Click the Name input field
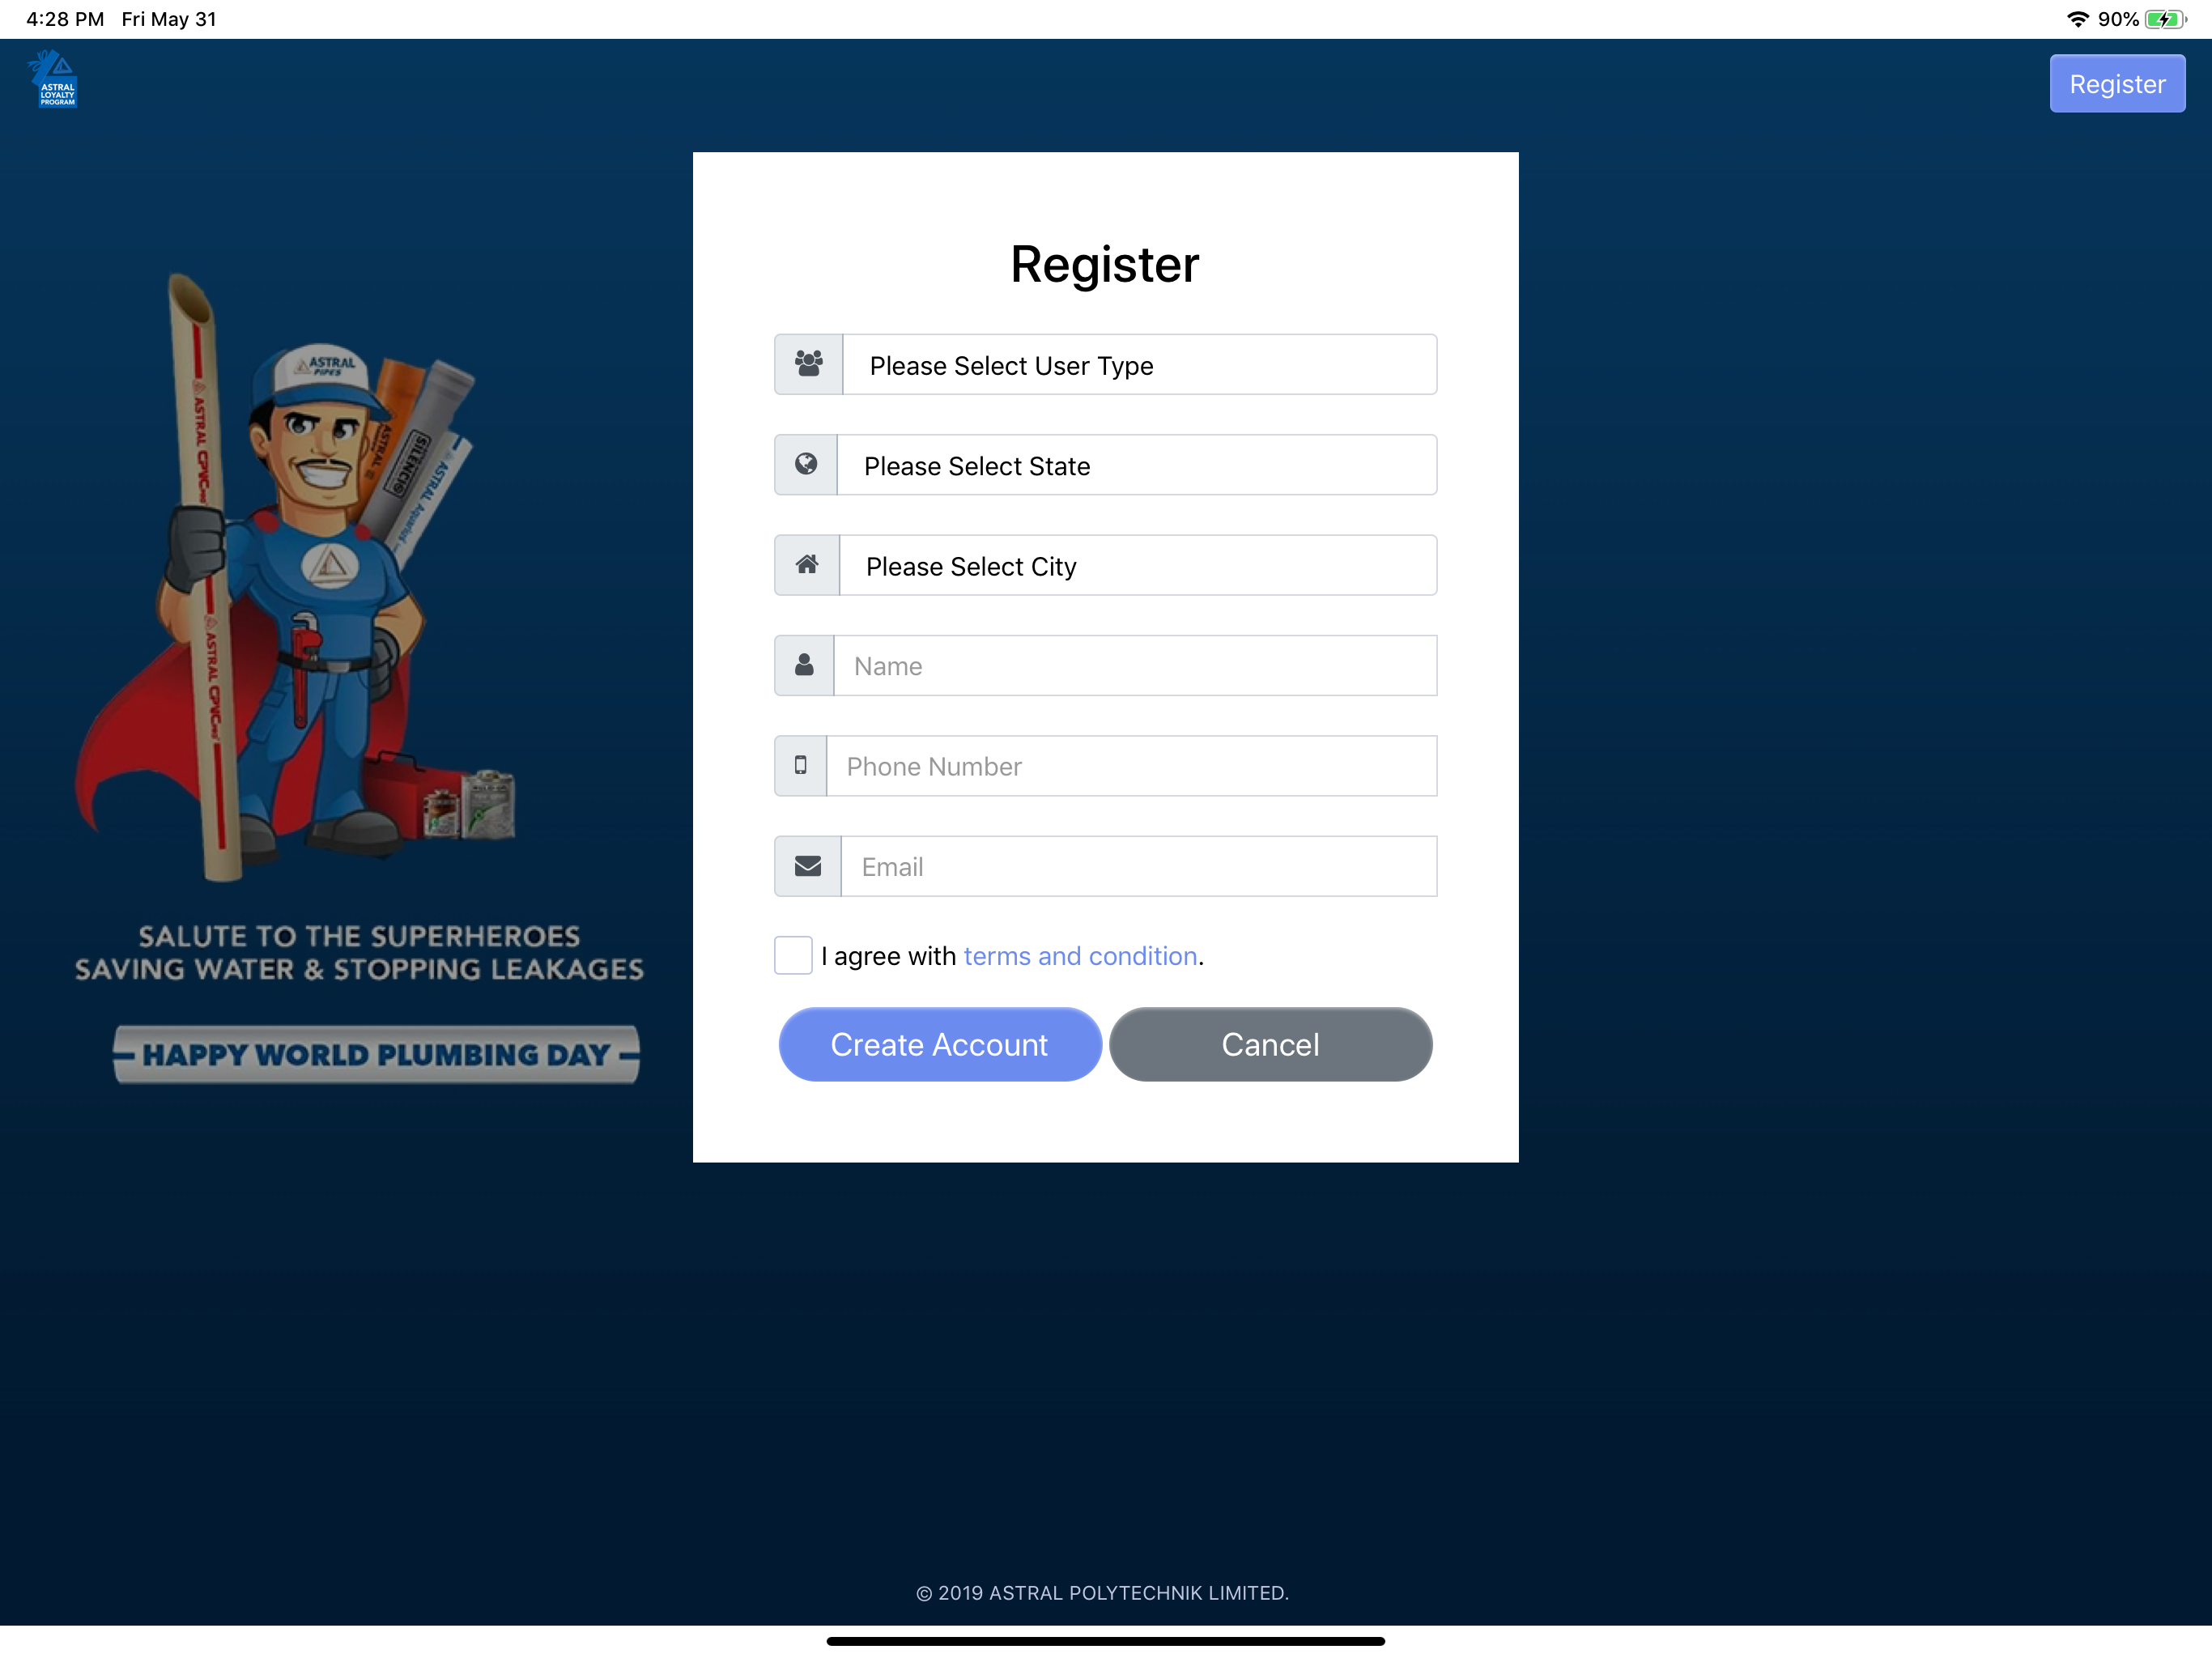Image resolution: width=2212 pixels, height=1658 pixels. click(x=1135, y=665)
